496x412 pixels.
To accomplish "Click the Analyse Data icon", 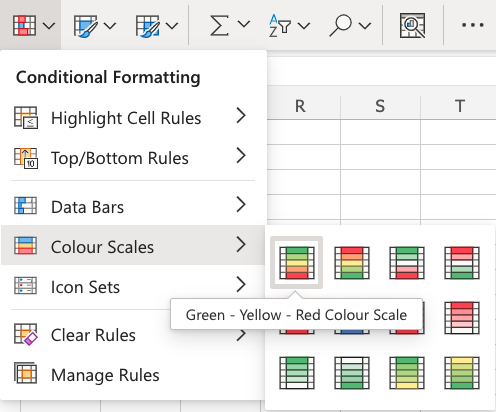I will [x=412, y=25].
